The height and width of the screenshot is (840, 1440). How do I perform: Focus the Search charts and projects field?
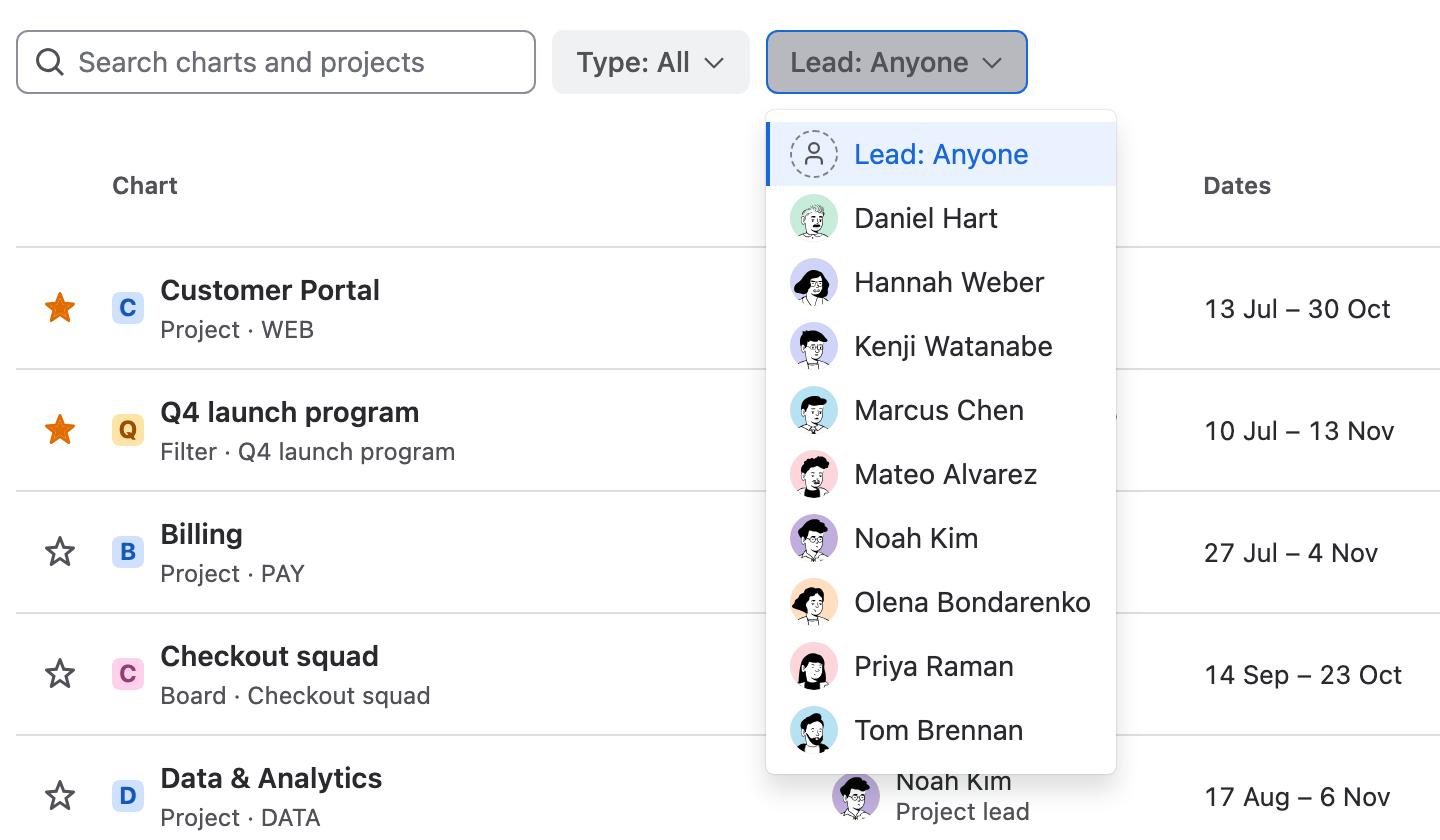[x=276, y=62]
